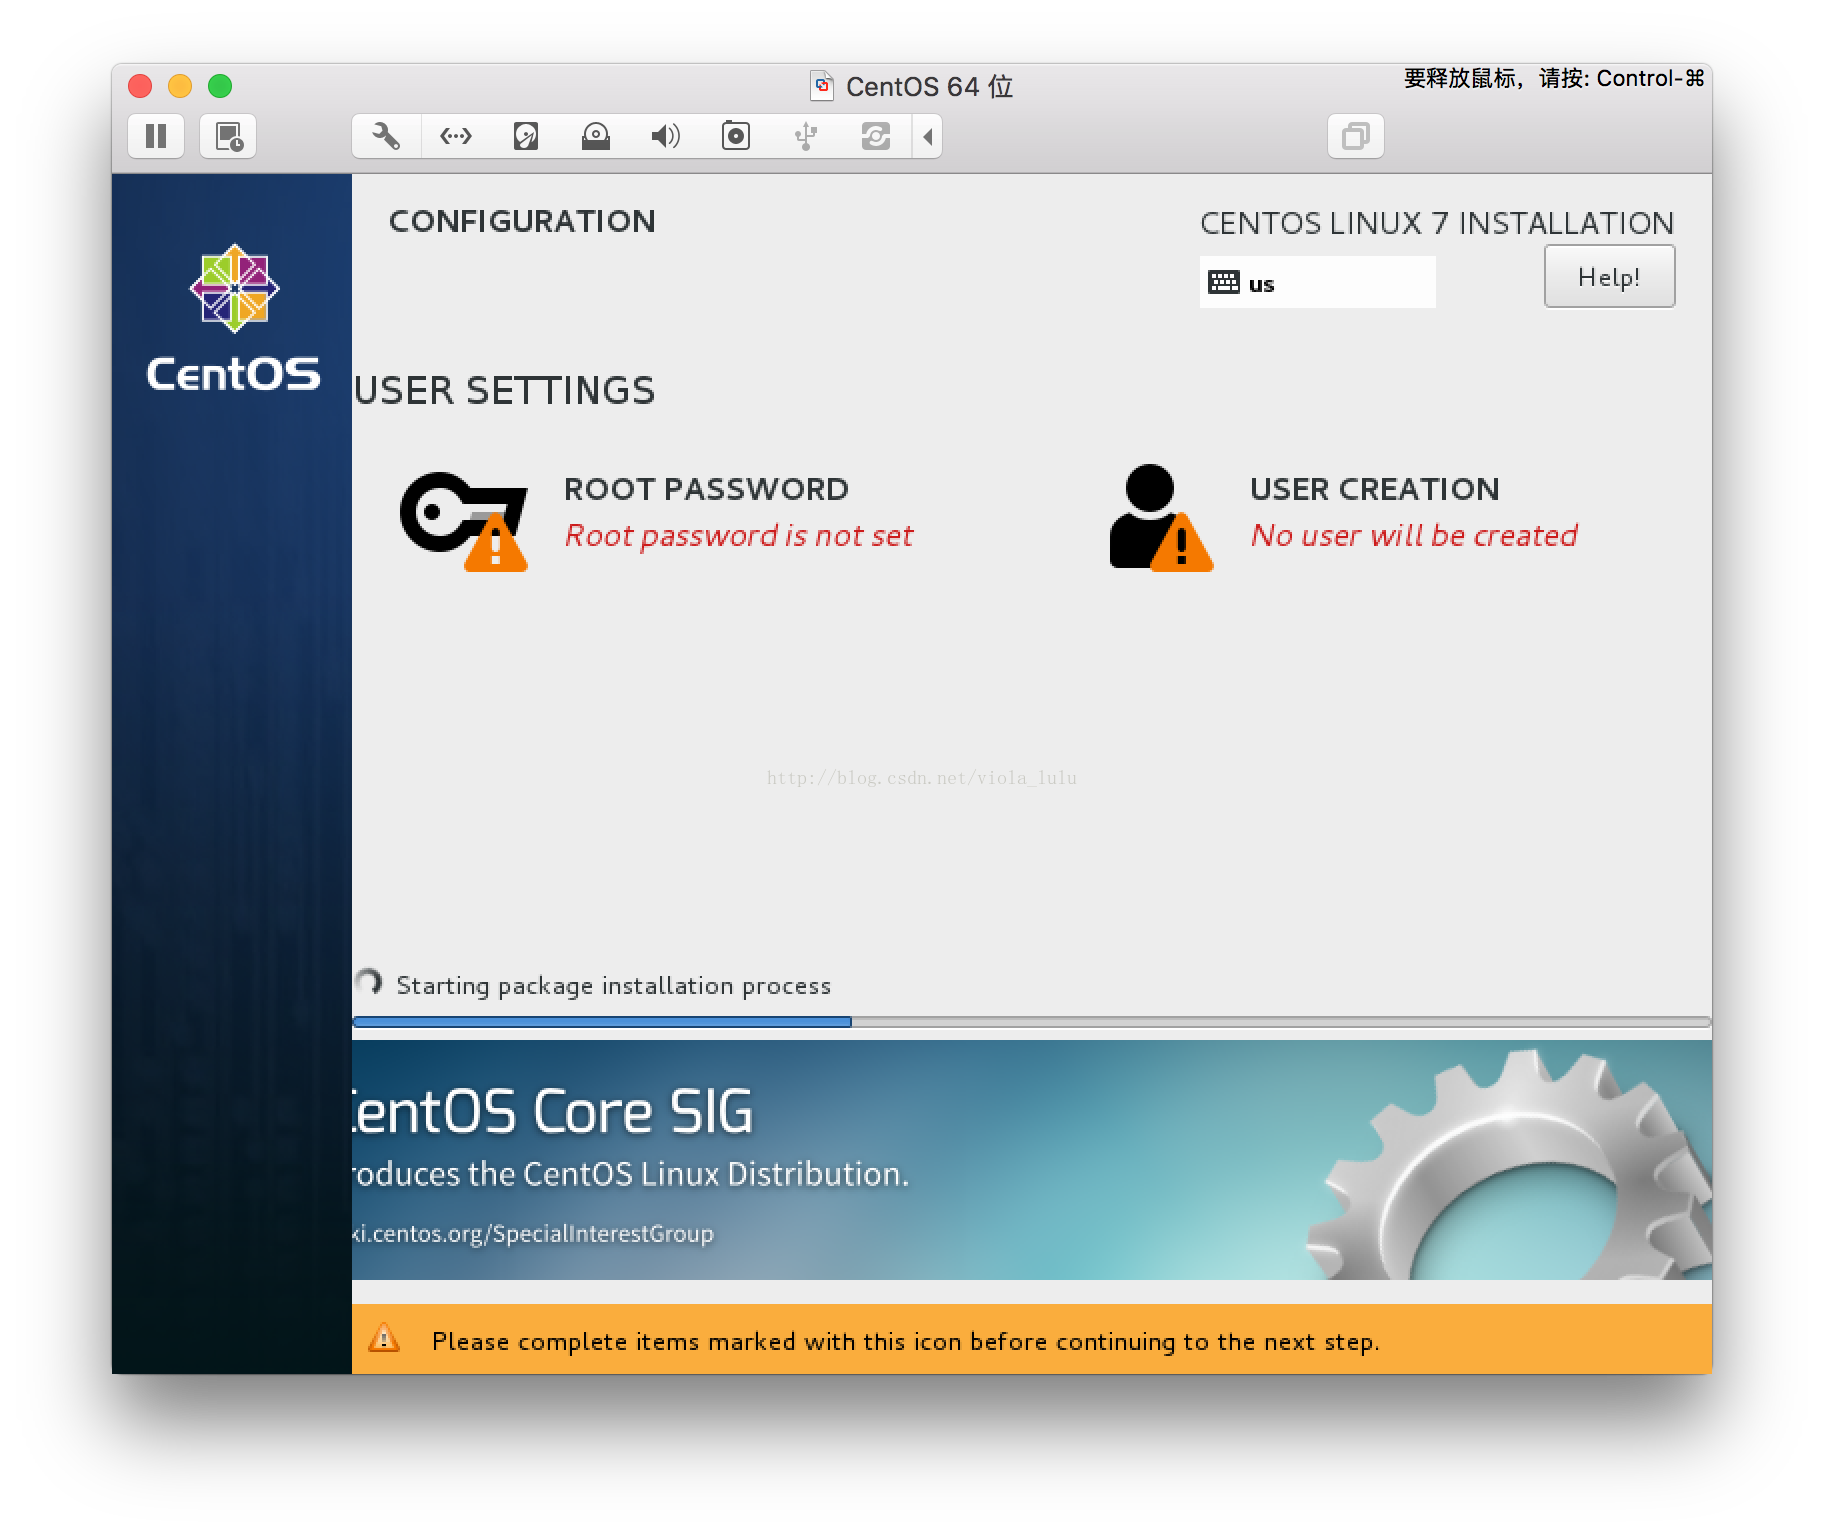The height and width of the screenshot is (1534, 1824).
Task: Click 'Root password is not set' text
Action: 739,536
